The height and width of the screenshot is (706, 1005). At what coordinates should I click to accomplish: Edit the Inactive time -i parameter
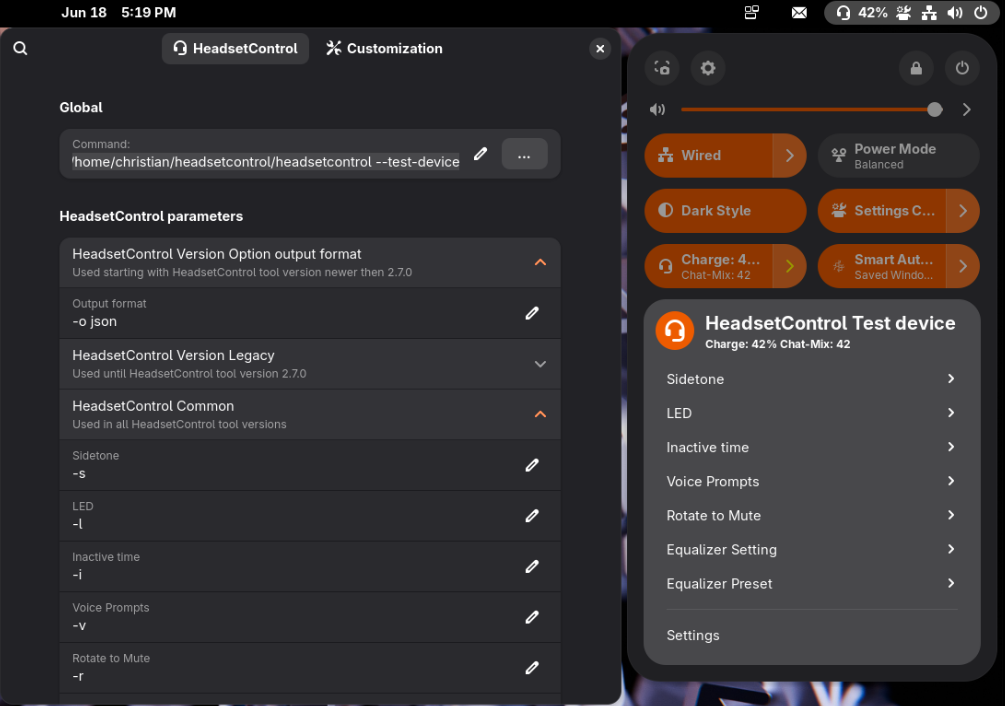pos(532,566)
